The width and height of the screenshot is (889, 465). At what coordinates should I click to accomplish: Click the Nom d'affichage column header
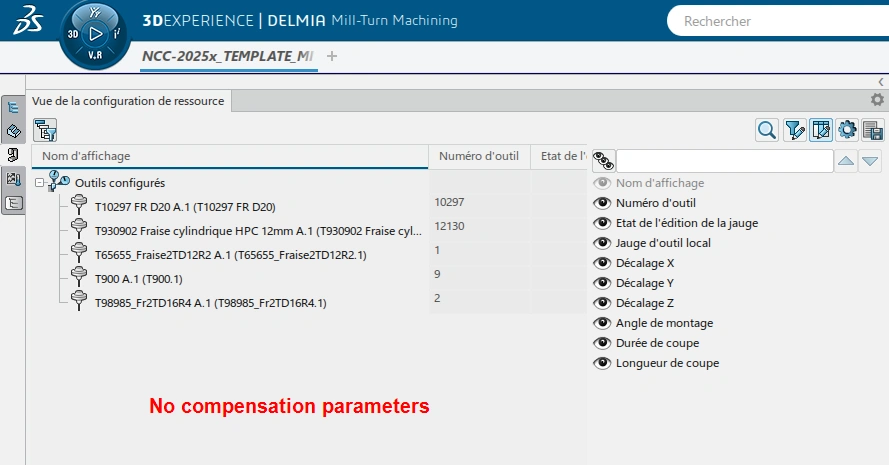(x=230, y=156)
